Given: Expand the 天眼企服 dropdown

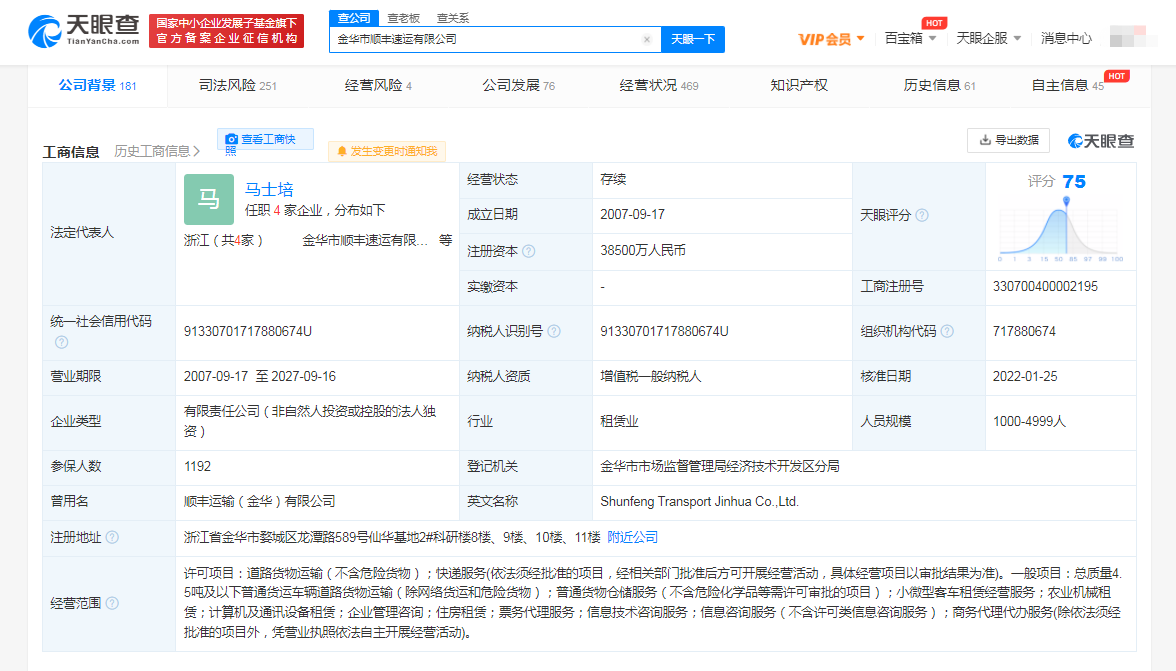Looking at the screenshot, I should (988, 39).
